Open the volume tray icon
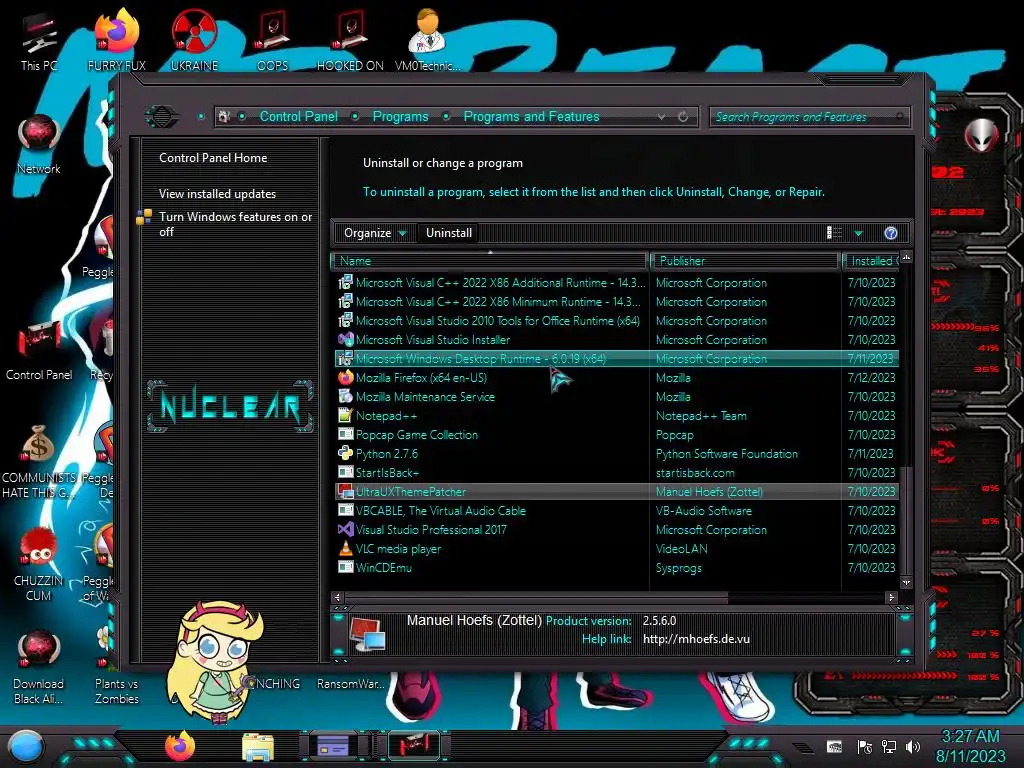Image resolution: width=1024 pixels, height=768 pixels. tap(913, 746)
